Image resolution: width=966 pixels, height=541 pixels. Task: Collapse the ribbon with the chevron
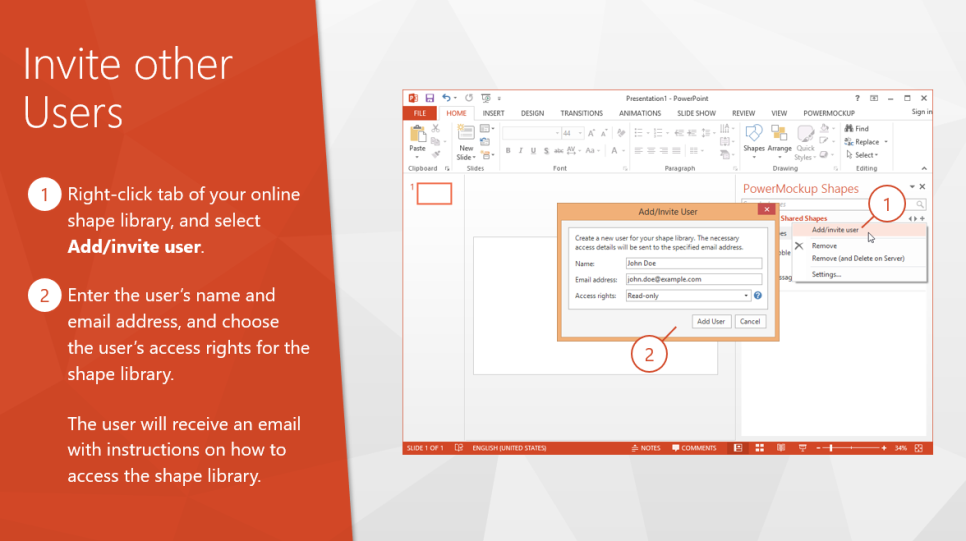tap(923, 168)
